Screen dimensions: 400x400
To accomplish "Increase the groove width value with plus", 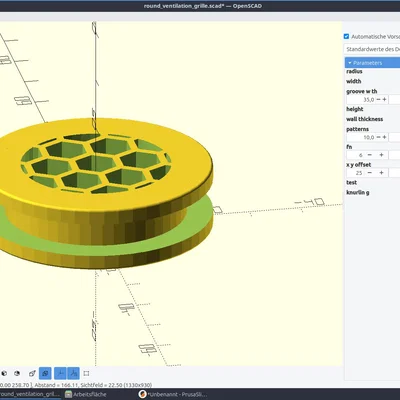I will [x=384, y=99].
